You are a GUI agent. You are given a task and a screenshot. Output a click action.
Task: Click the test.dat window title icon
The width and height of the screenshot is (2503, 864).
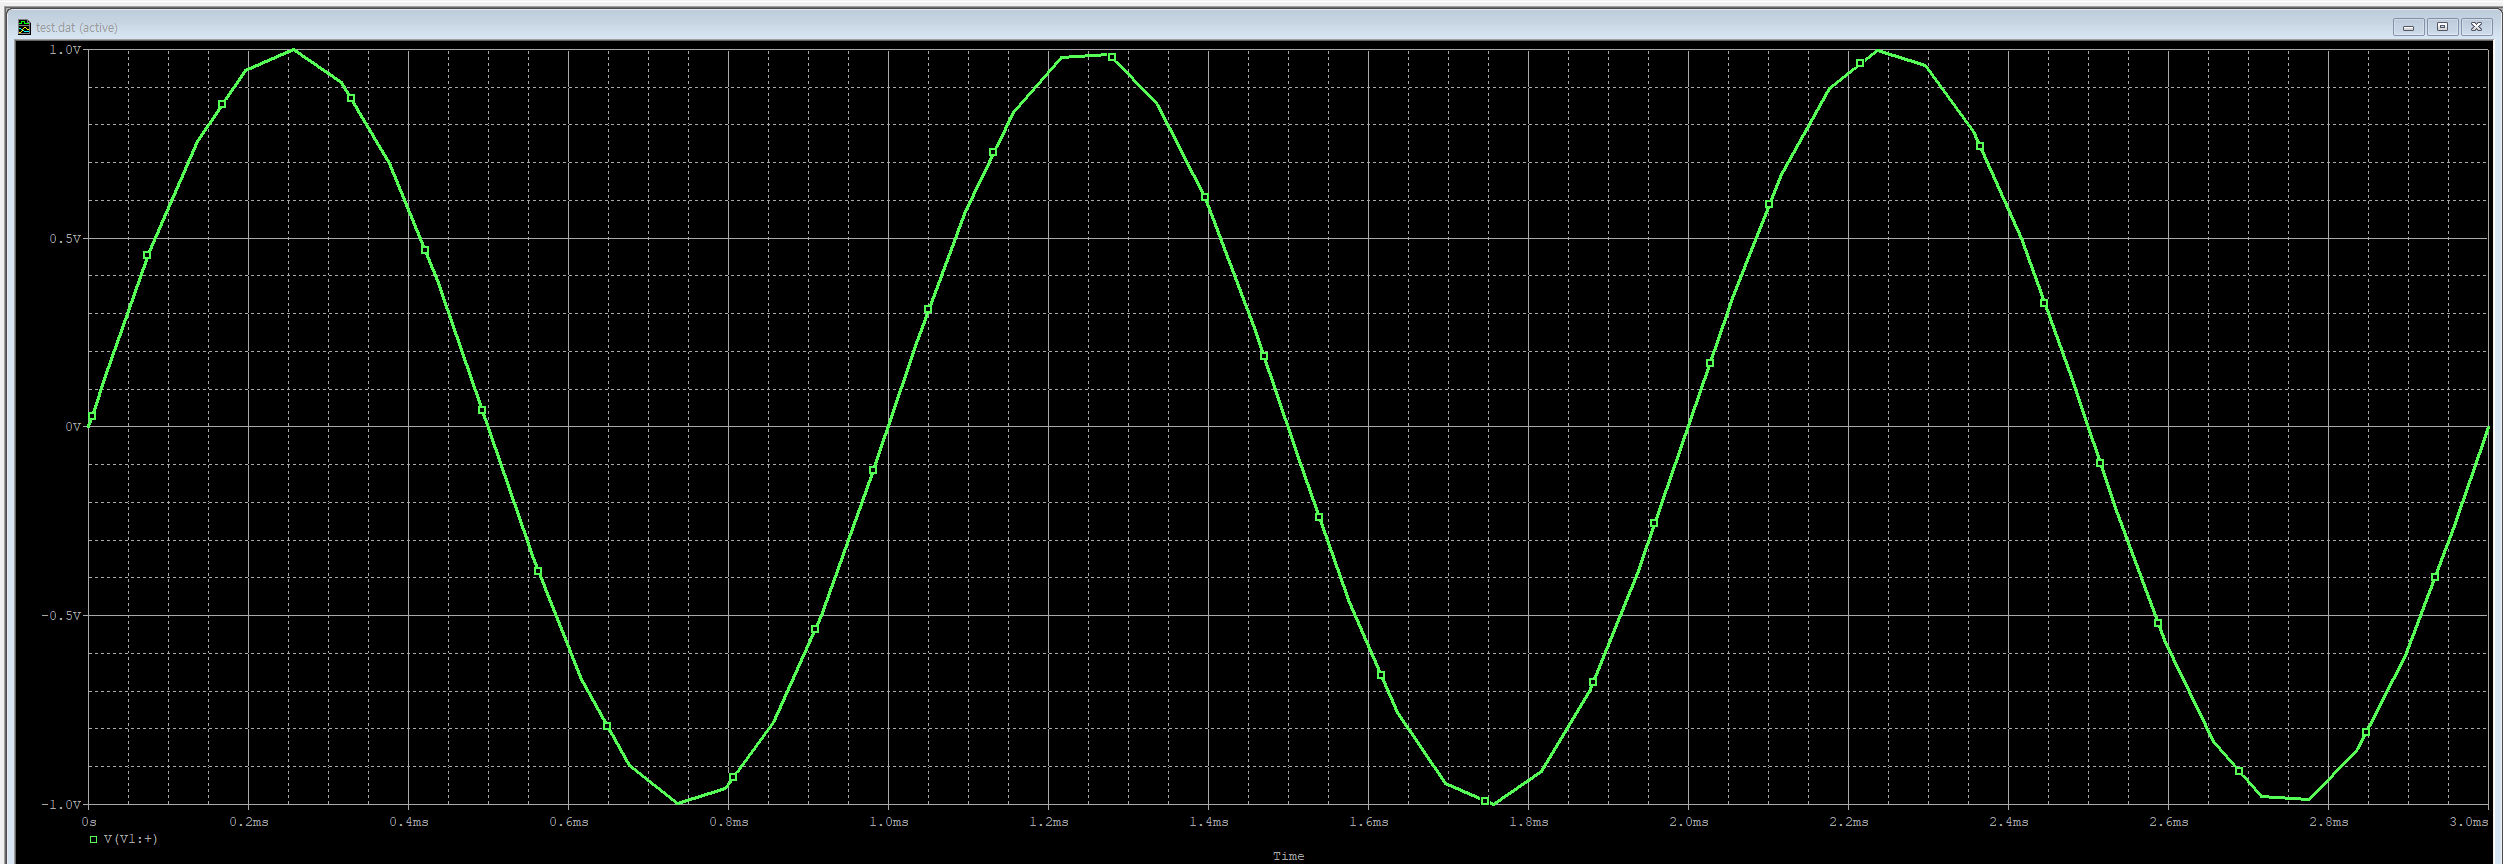tap(24, 27)
